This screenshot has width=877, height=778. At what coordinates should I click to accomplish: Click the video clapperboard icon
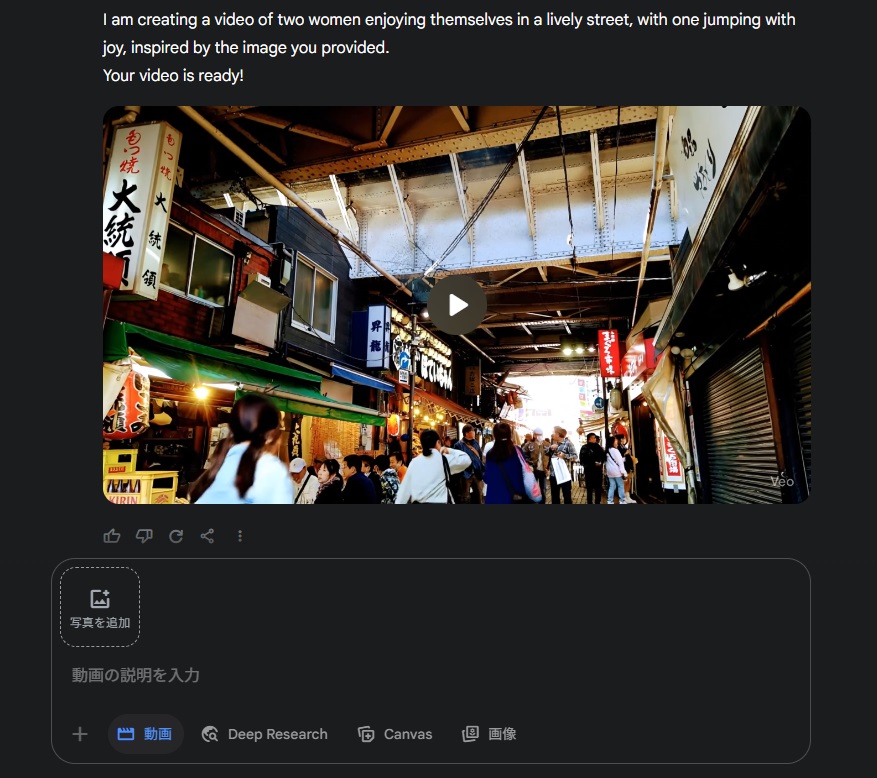point(126,734)
